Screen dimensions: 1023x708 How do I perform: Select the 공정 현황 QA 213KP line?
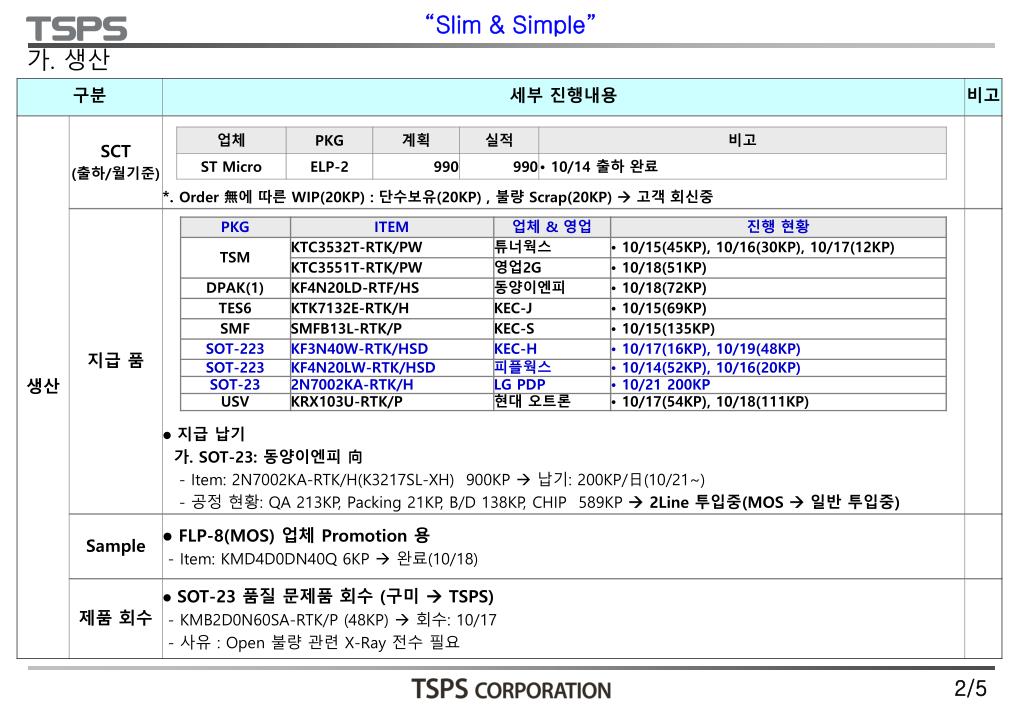point(539,502)
